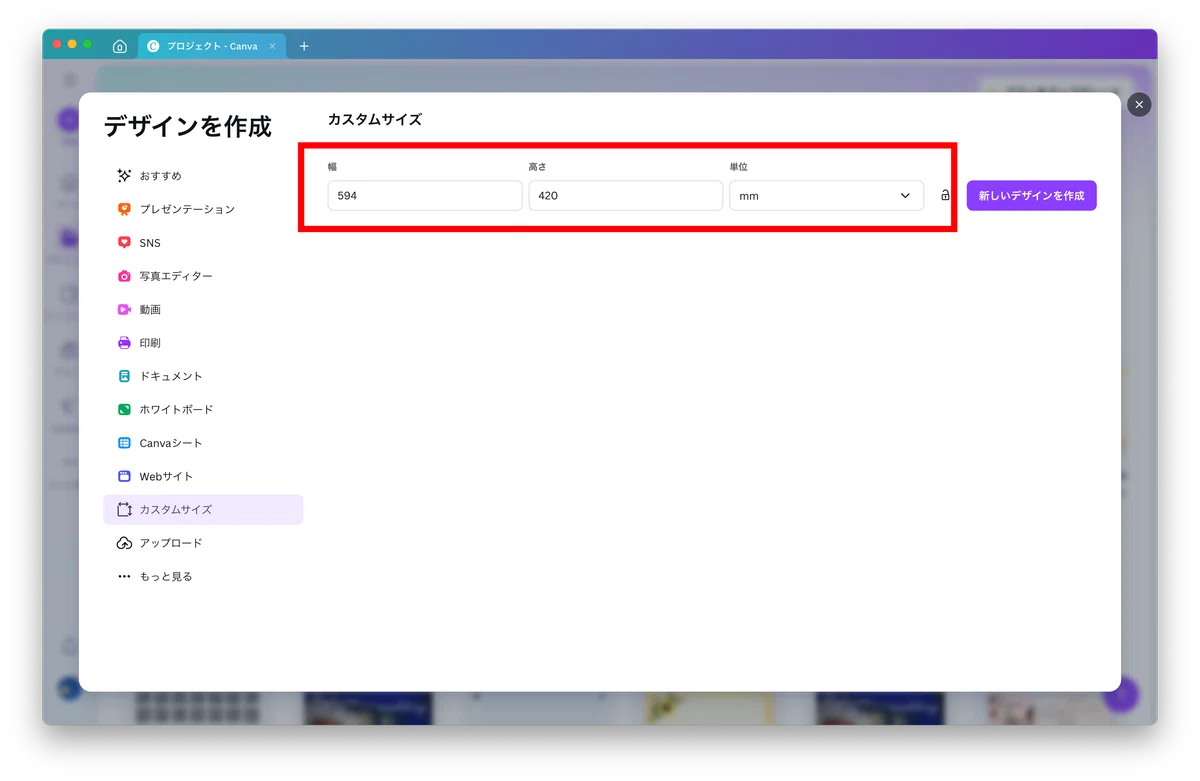Click the プレゼンテーション icon in sidebar
The image size is (1200, 781).
pos(124,209)
